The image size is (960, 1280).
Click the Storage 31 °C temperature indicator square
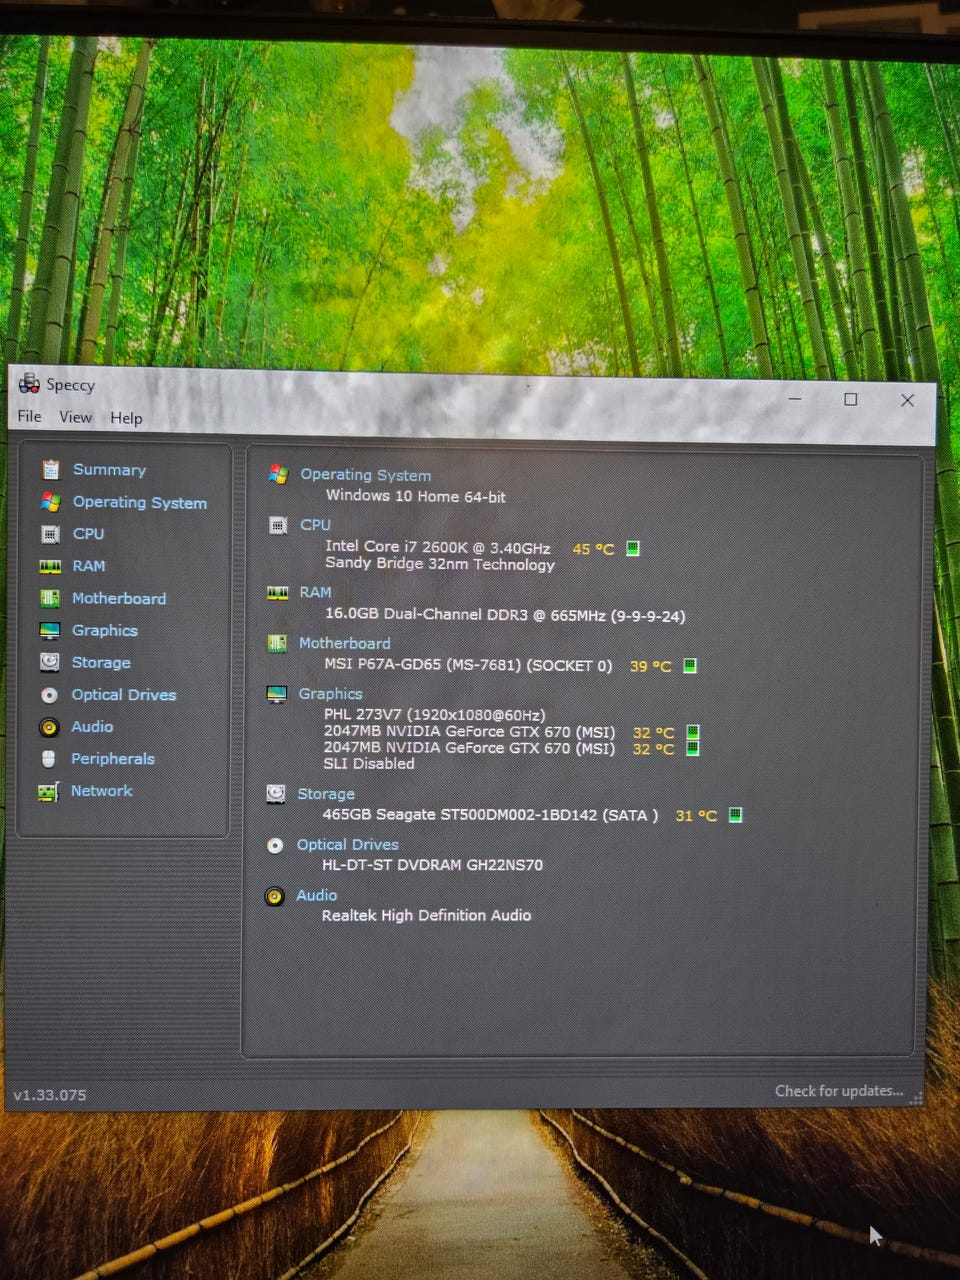click(735, 815)
